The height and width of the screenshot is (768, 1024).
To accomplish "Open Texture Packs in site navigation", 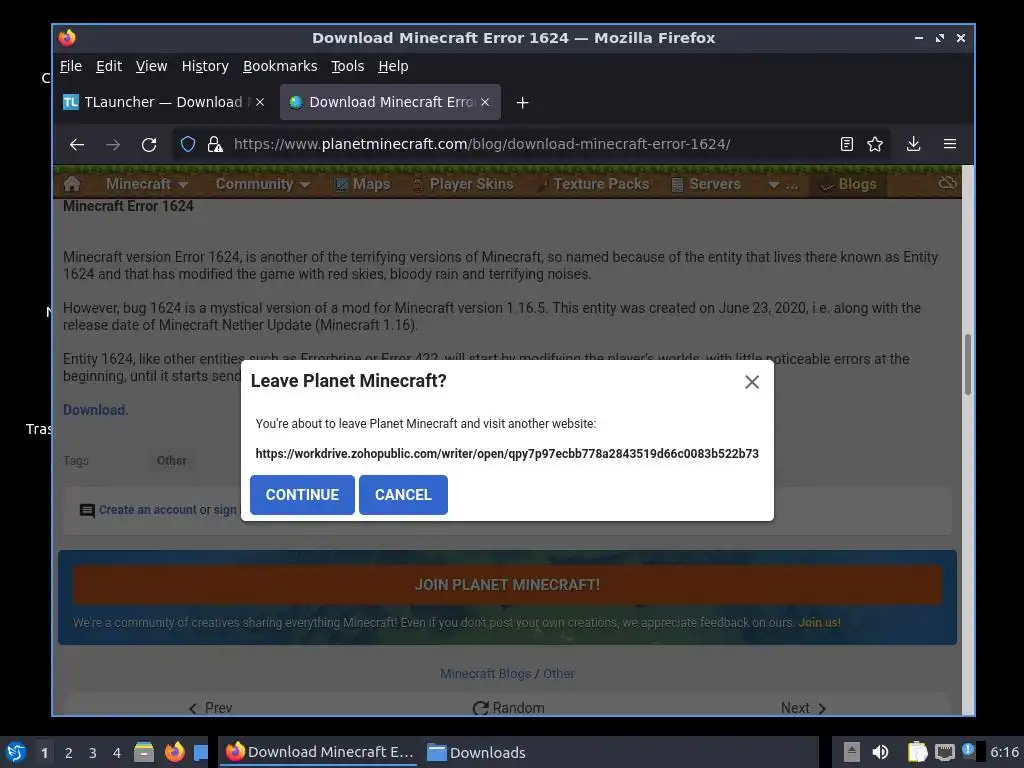I will (x=593, y=184).
